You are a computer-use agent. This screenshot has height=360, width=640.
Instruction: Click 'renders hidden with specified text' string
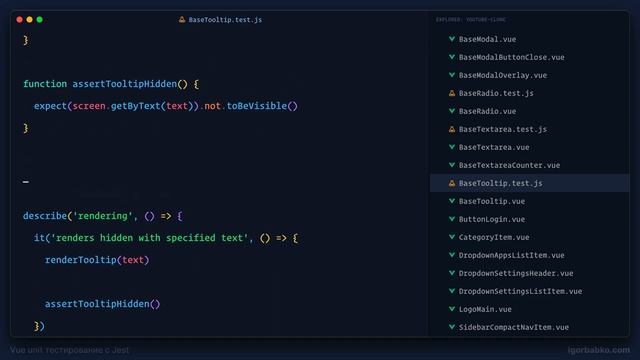(149, 238)
